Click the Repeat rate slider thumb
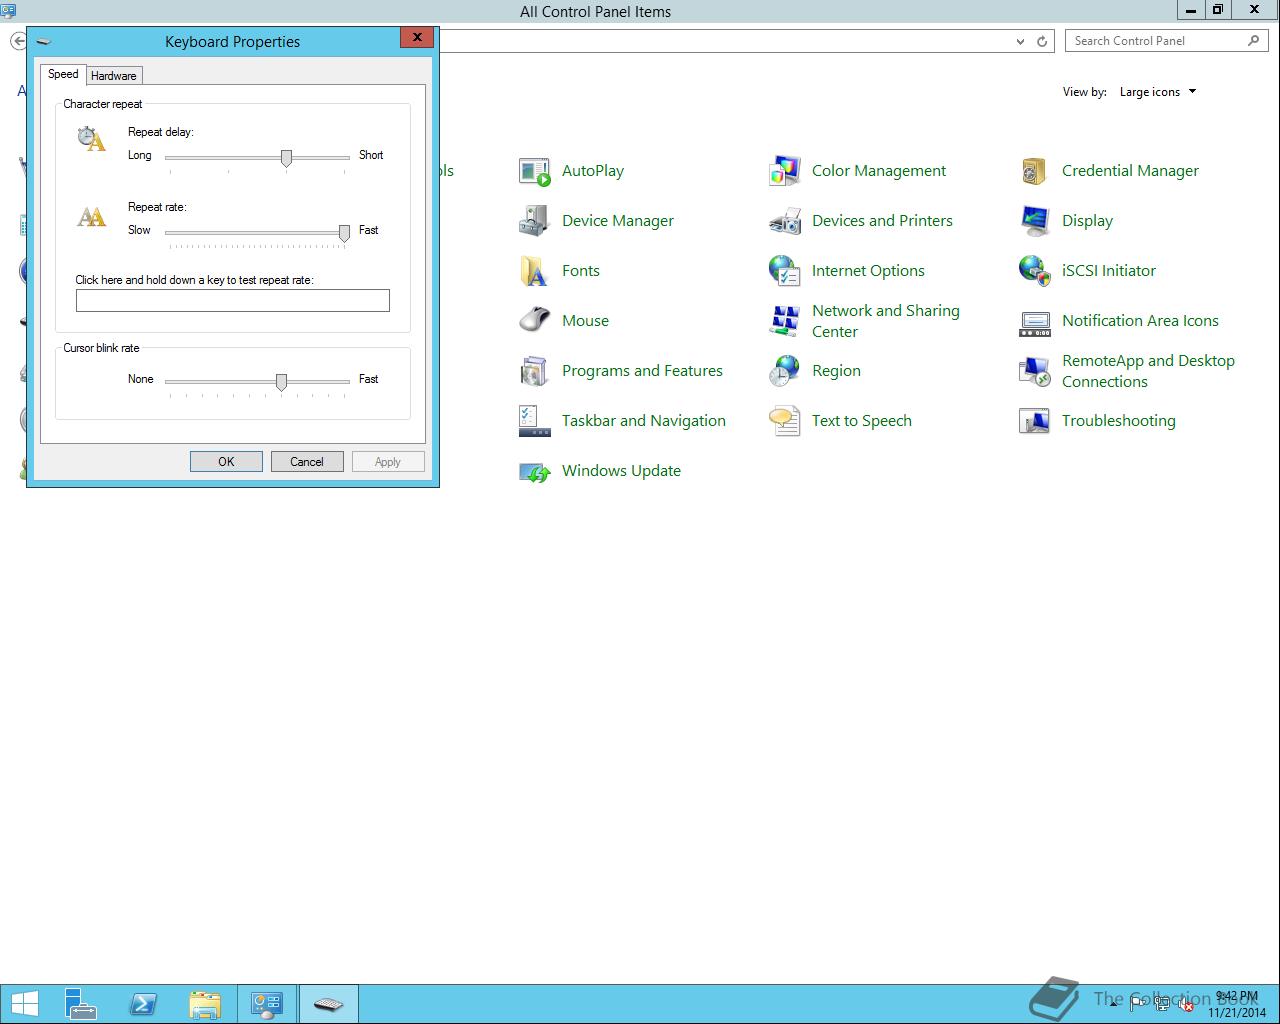 point(344,233)
